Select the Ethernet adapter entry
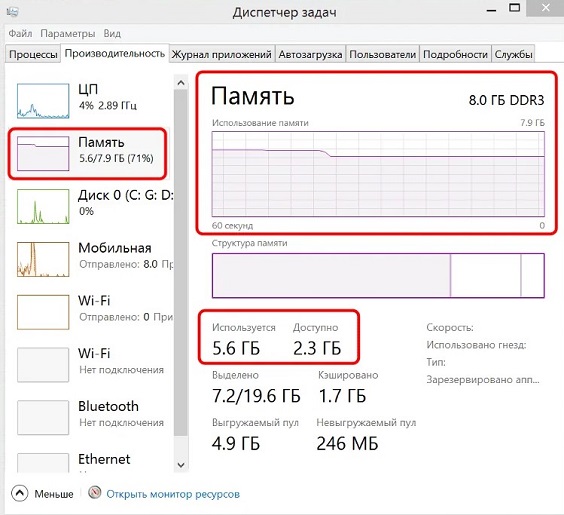 (x=90, y=462)
